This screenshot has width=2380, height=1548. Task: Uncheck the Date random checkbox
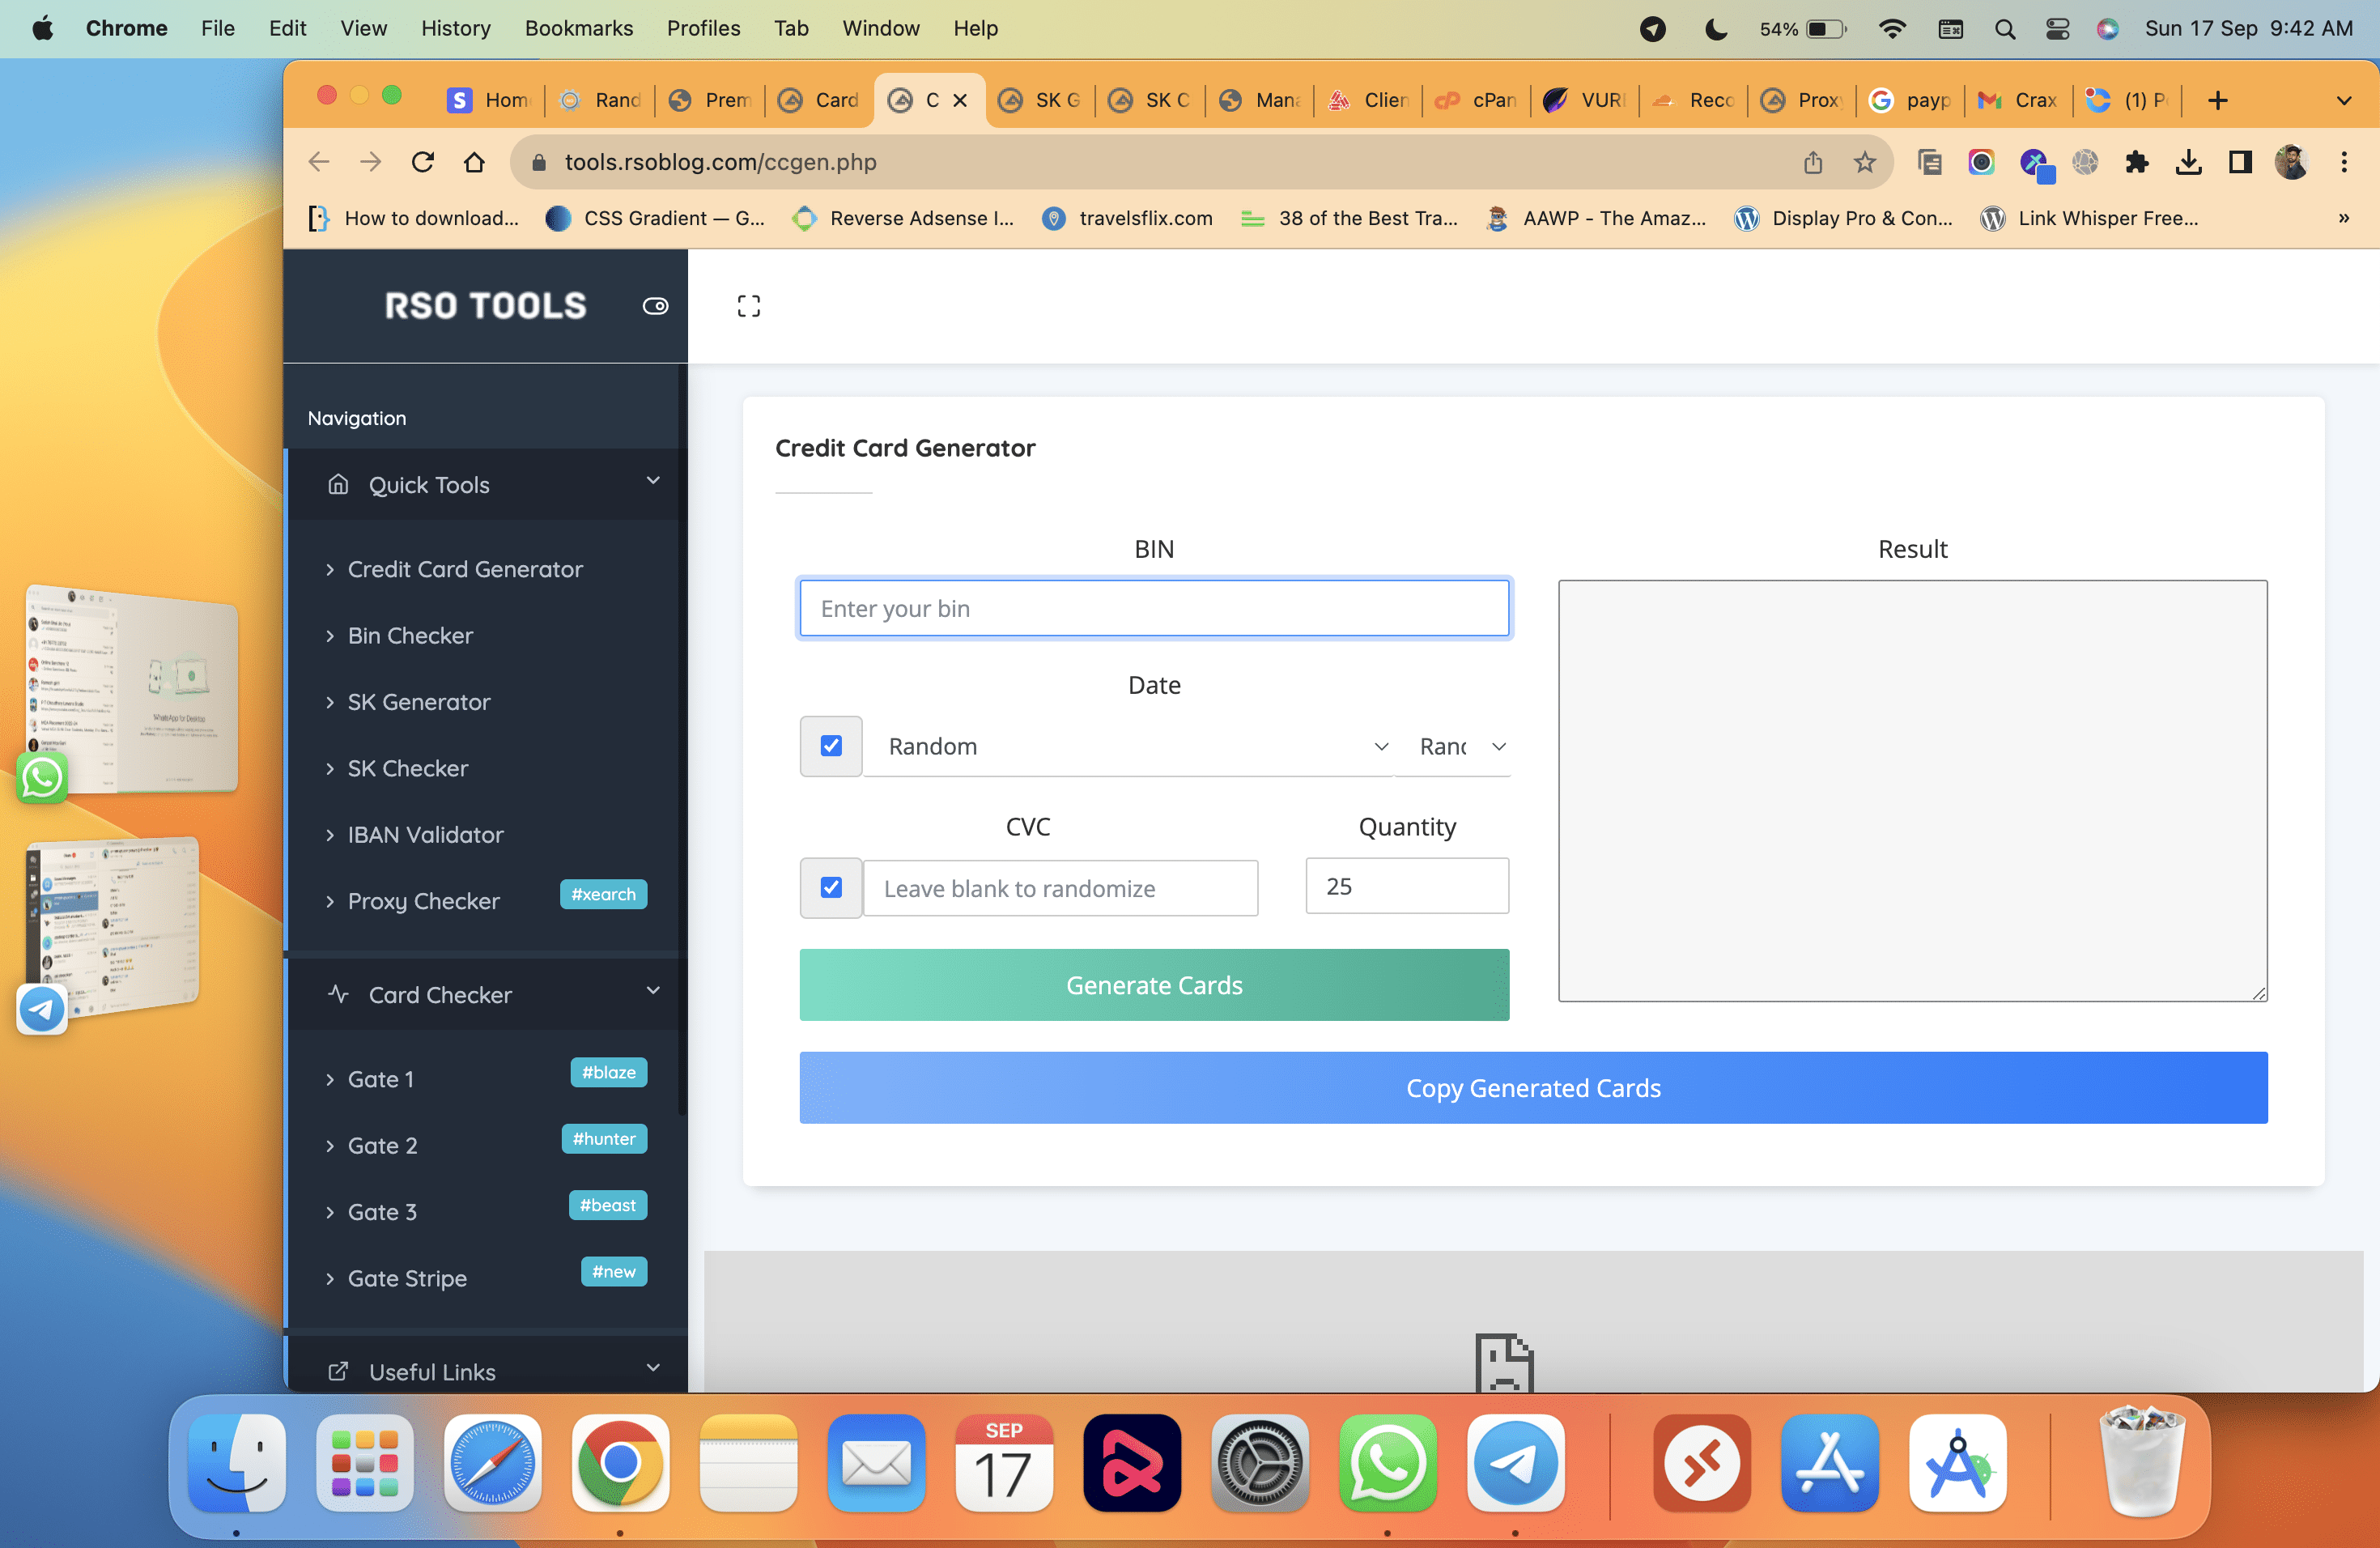[831, 746]
